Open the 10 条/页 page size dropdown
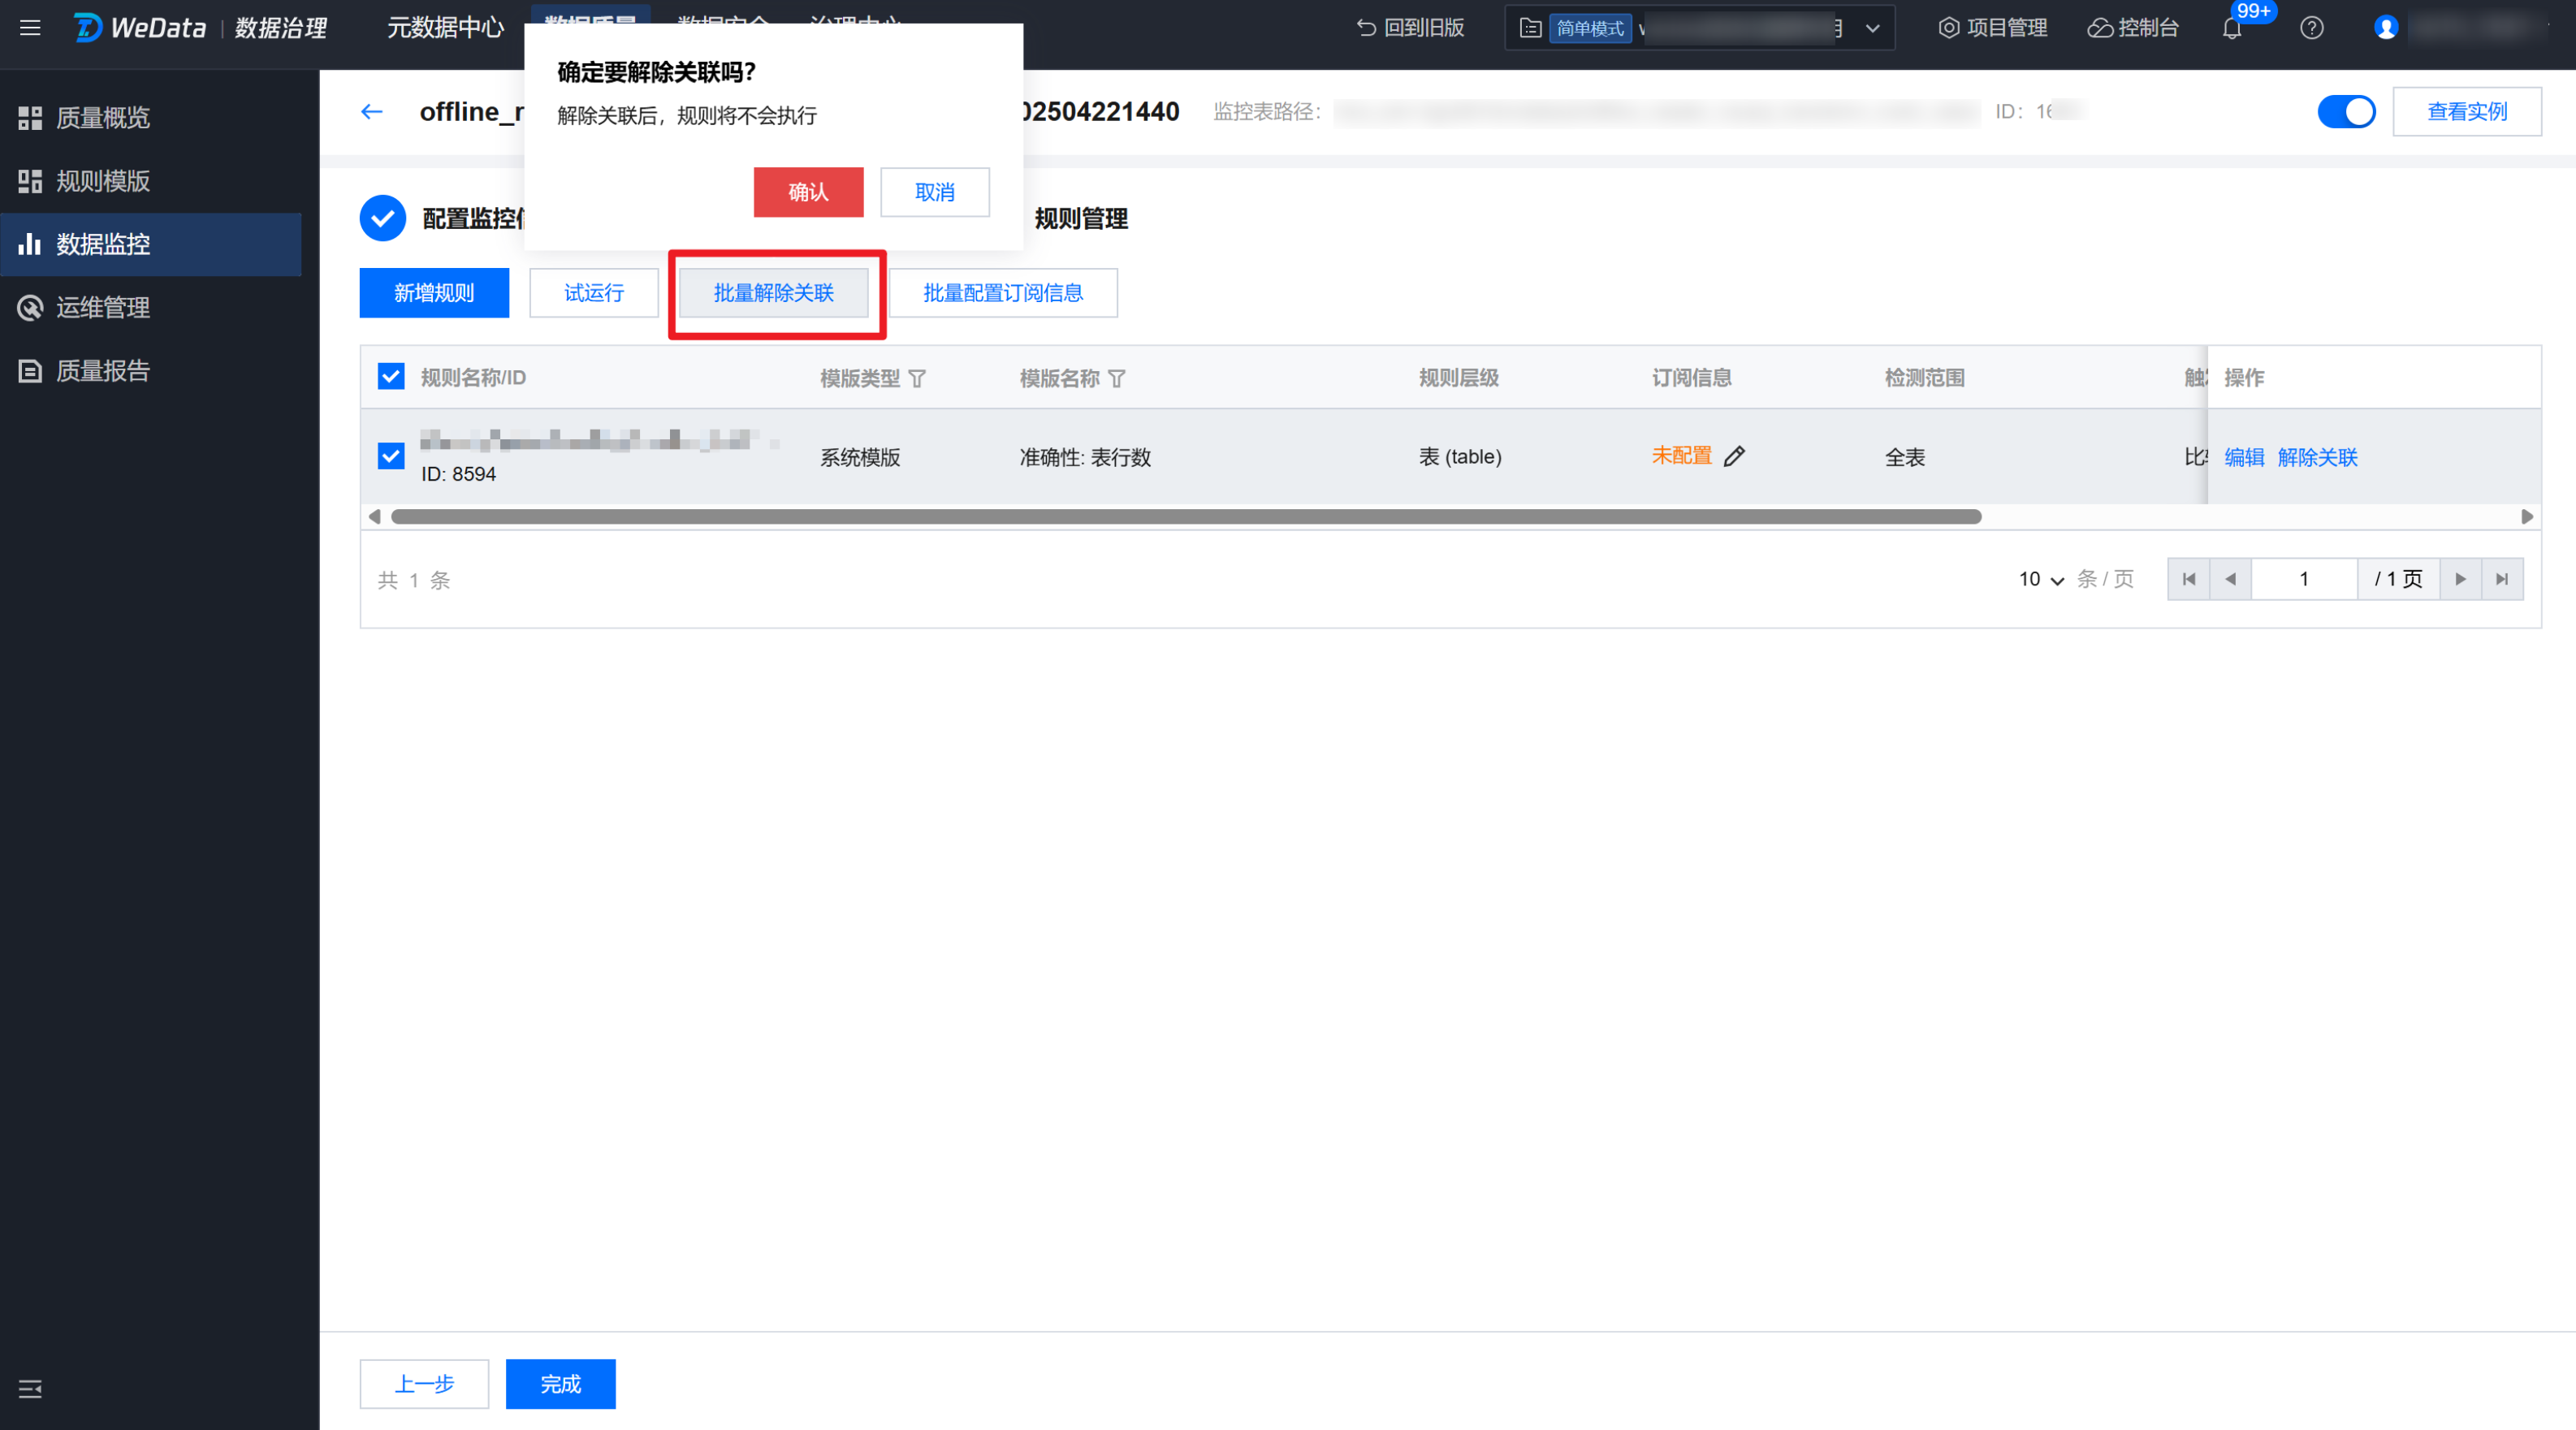The image size is (2576, 1430). tap(2041, 579)
